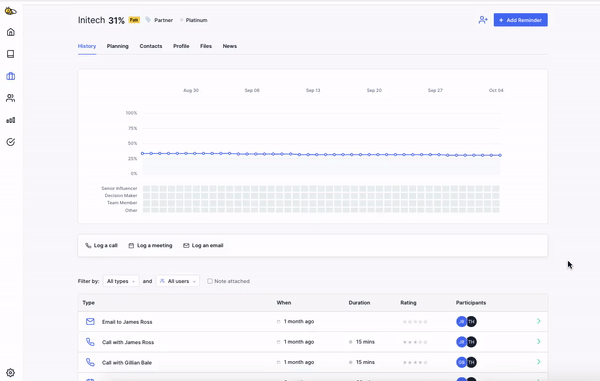The height and width of the screenshot is (381, 600).
Task: Expand the Email to James Ross row chevron
Action: [538, 321]
